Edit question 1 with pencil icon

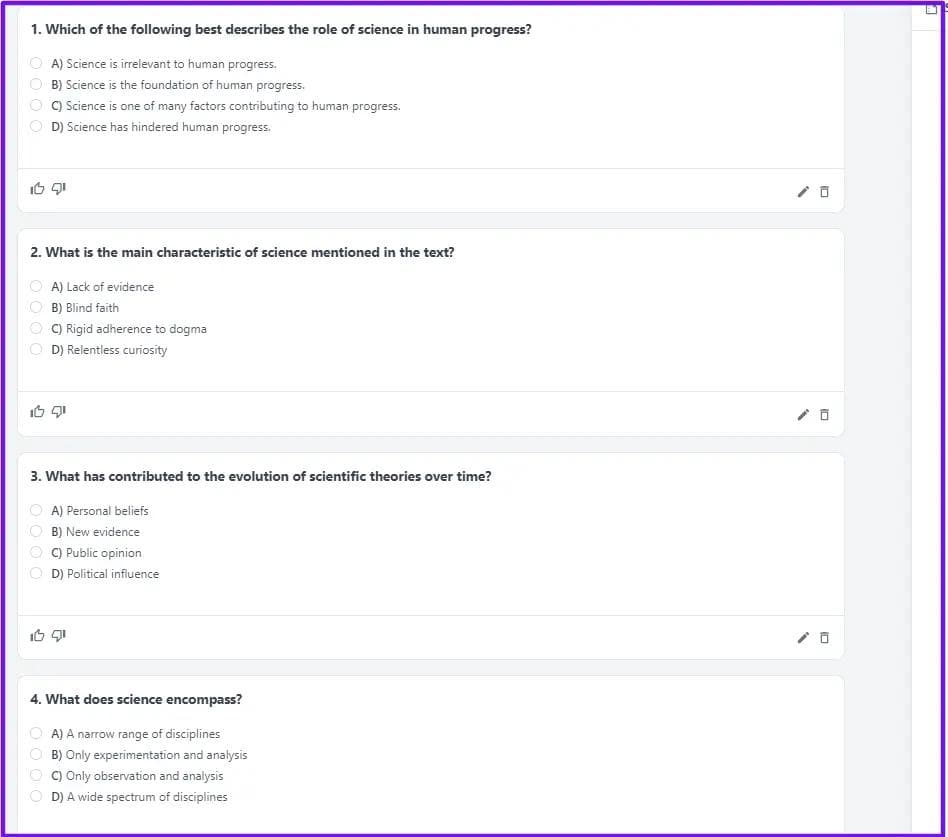tap(802, 191)
